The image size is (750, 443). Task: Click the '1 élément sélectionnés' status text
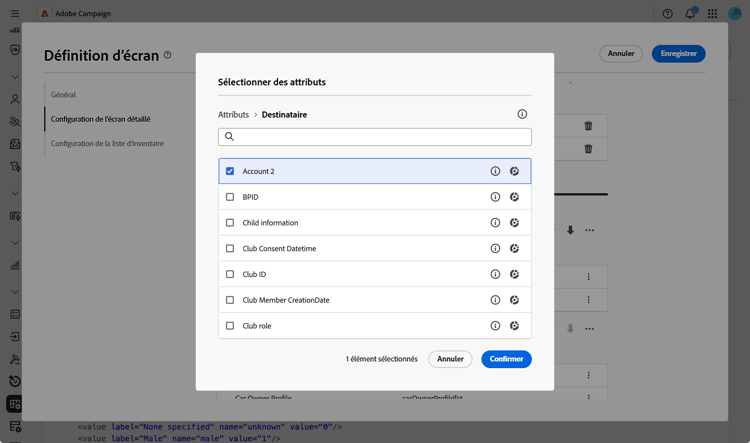tap(382, 359)
